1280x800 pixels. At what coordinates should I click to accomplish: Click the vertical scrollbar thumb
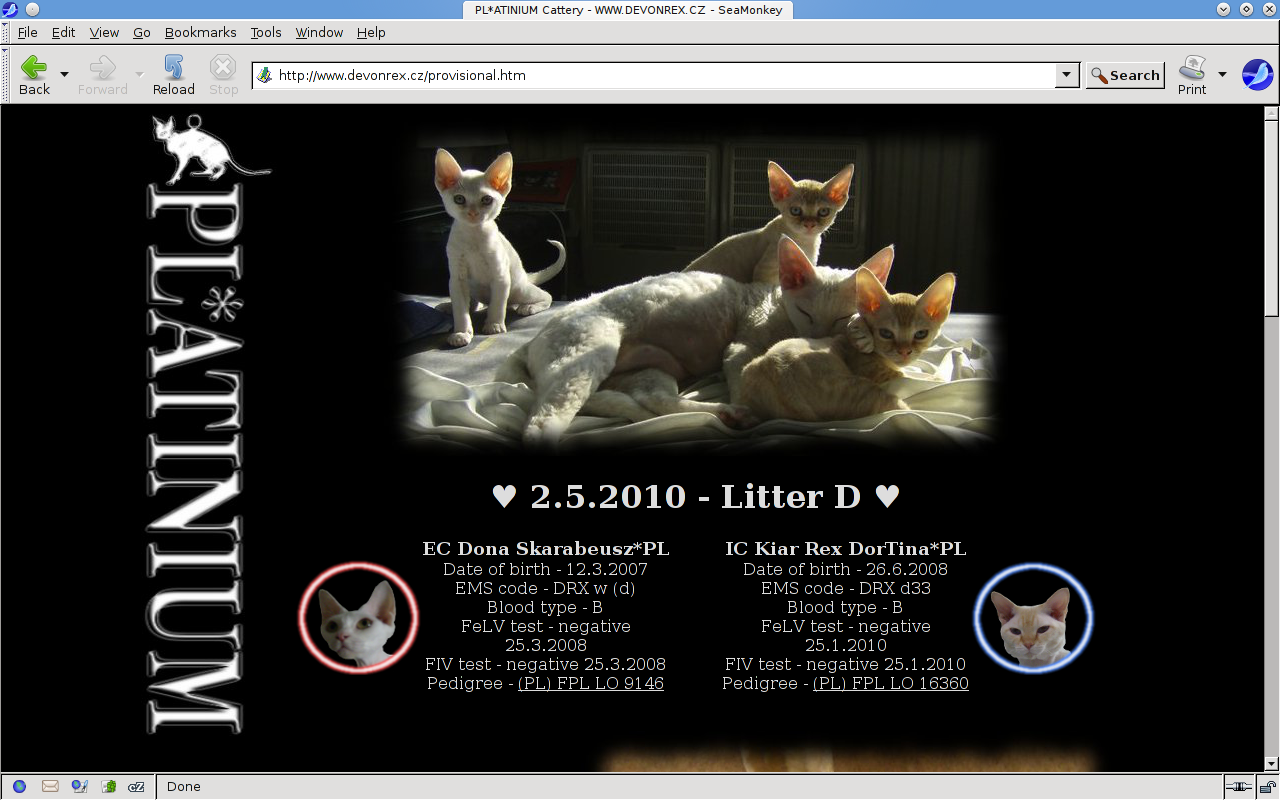tap(1272, 217)
